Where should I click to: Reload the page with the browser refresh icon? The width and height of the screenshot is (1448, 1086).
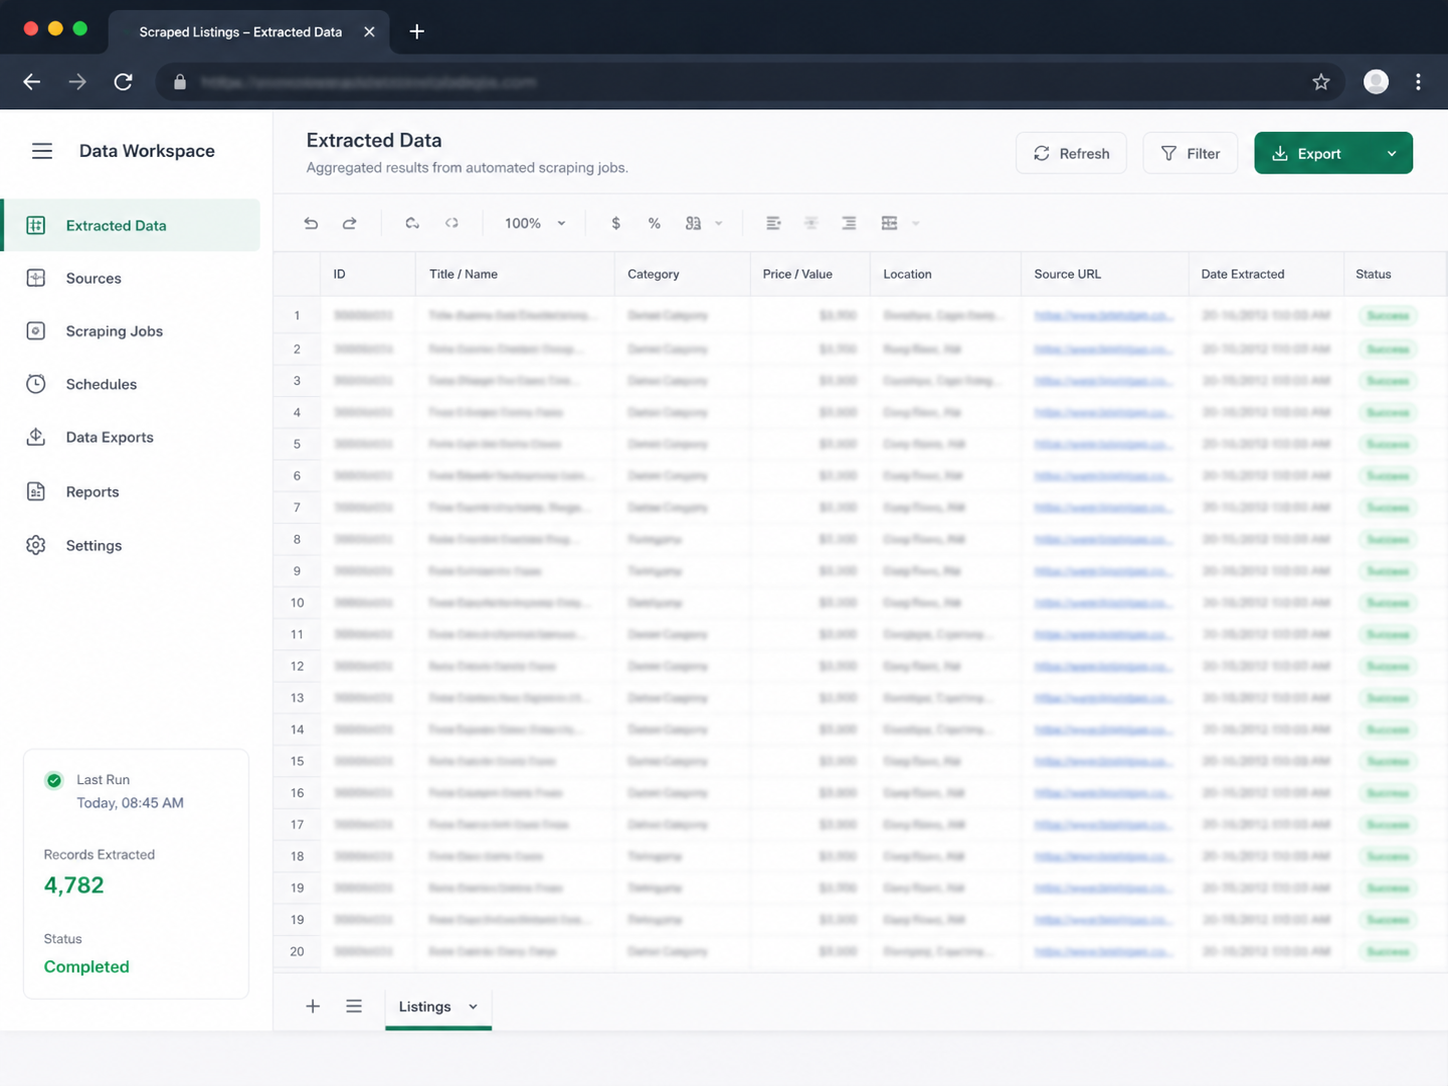(123, 82)
